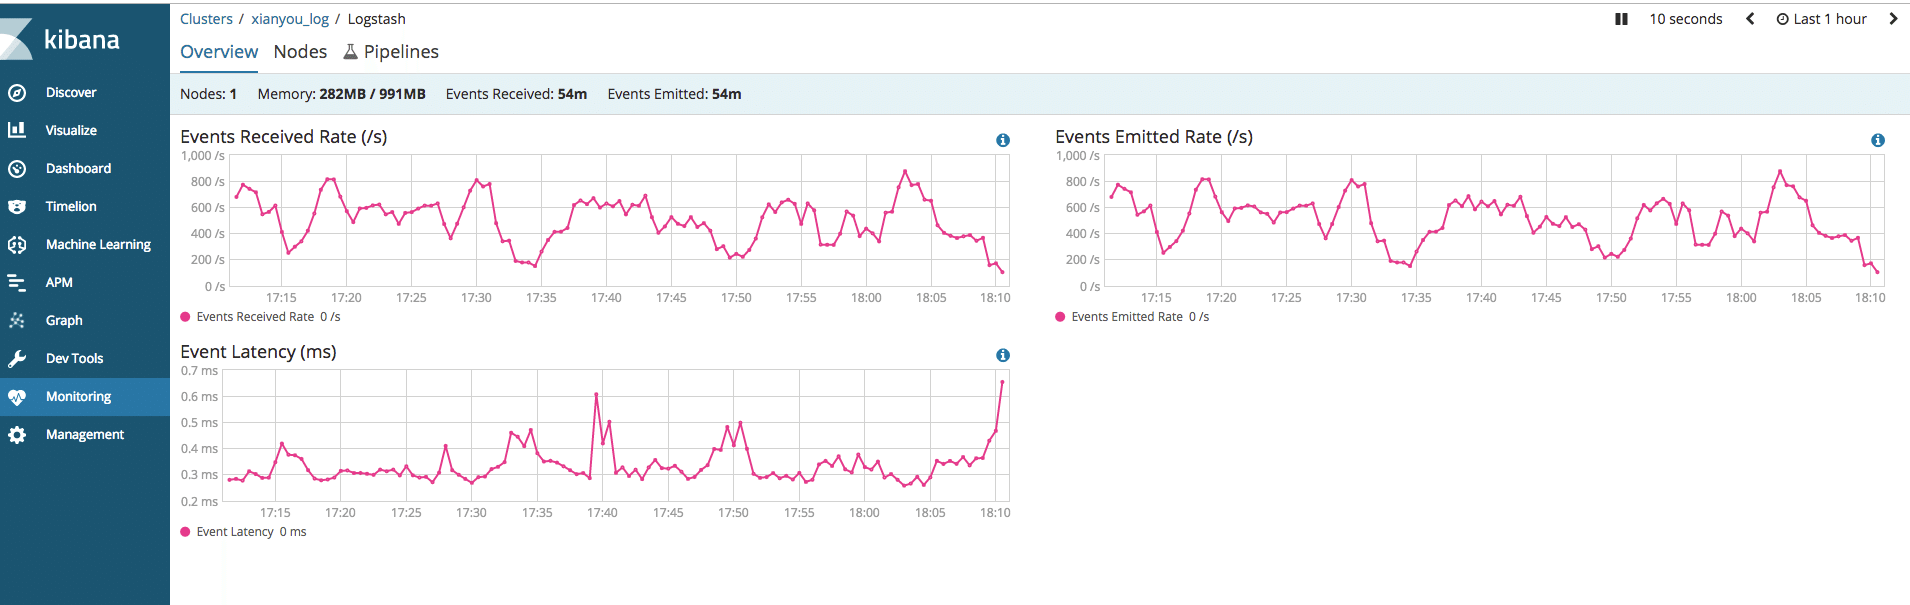The width and height of the screenshot is (1910, 605).
Task: Click the latency spike near 17:40
Action: pyautogui.click(x=597, y=394)
